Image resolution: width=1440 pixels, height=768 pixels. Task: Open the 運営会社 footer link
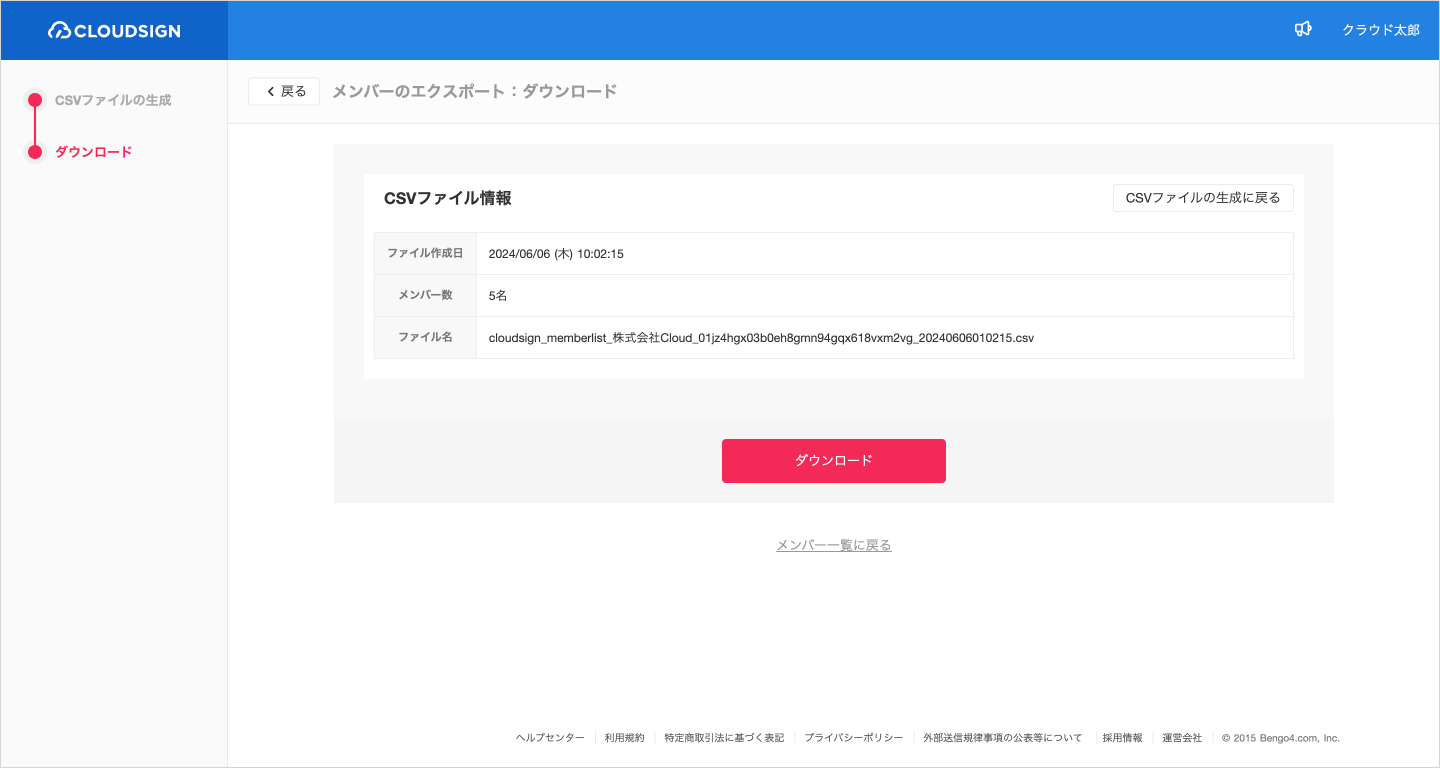pyautogui.click(x=1182, y=738)
